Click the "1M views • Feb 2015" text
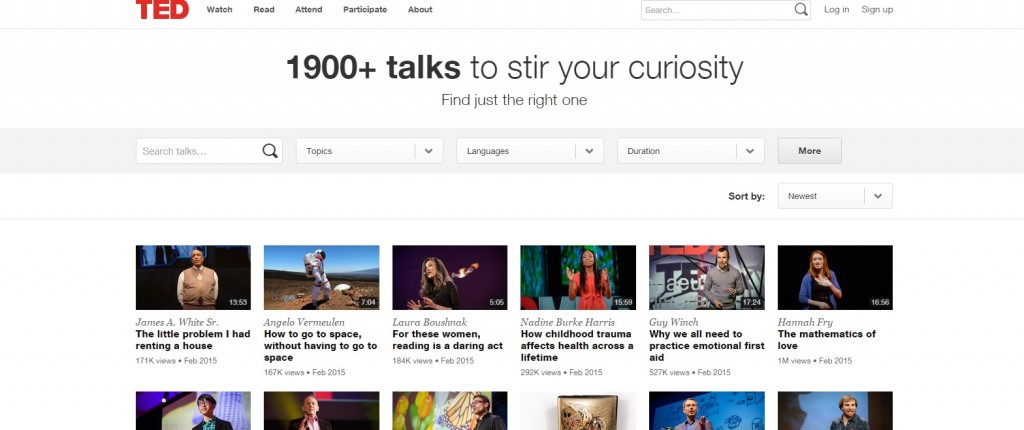1024x430 pixels. [815, 361]
